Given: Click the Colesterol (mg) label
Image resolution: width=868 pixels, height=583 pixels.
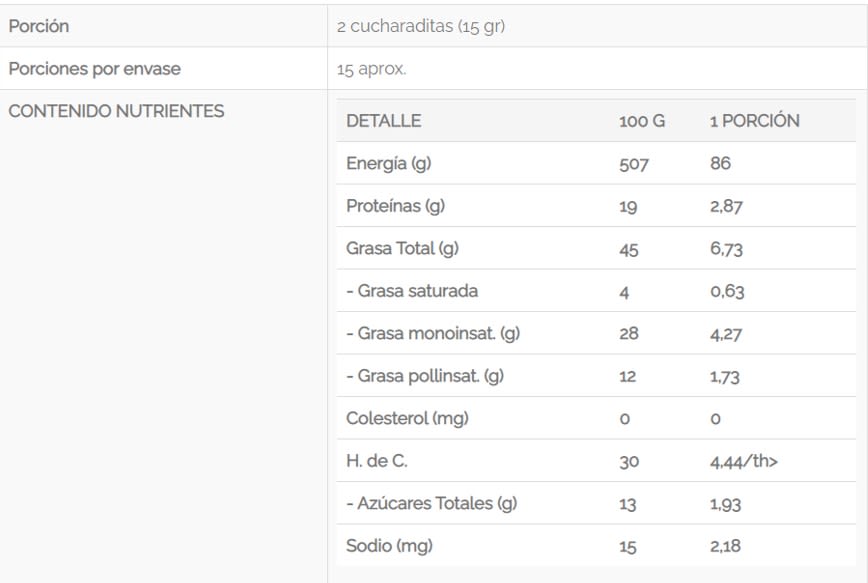Looking at the screenshot, I should pyautogui.click(x=407, y=418).
